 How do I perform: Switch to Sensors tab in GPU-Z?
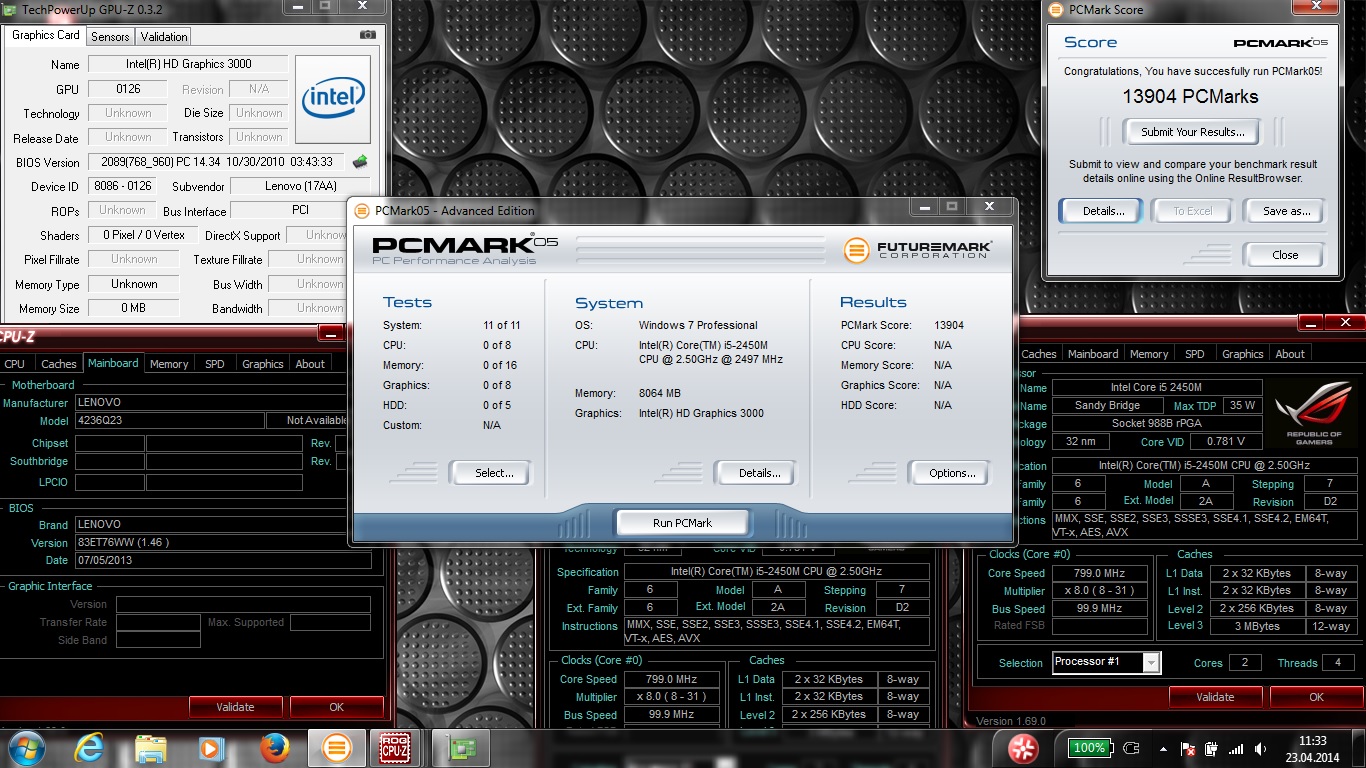[x=110, y=36]
